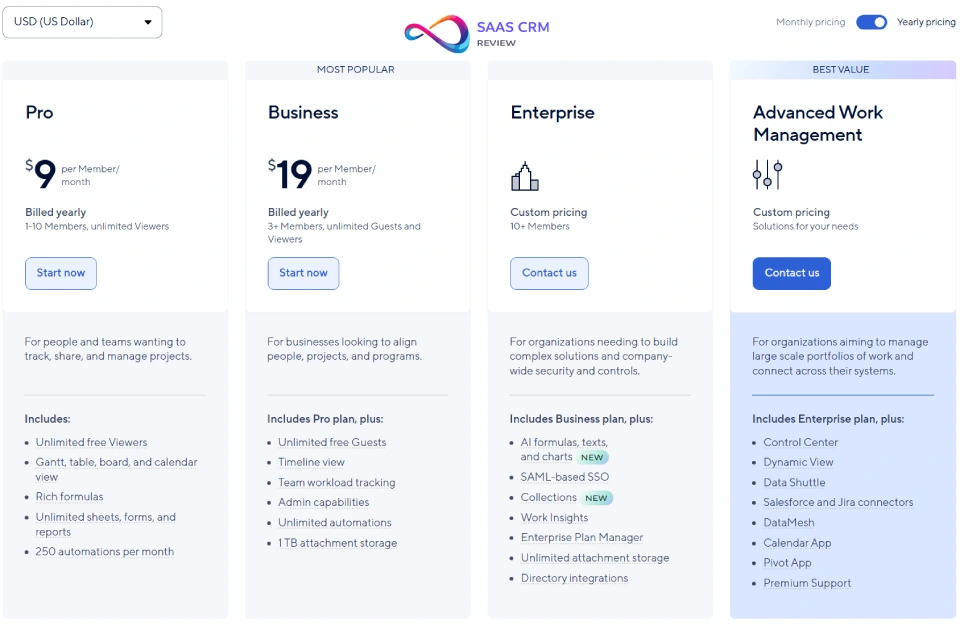960x625 pixels.
Task: Toggle the Monthly/Yearly pricing switch
Action: [x=871, y=22]
